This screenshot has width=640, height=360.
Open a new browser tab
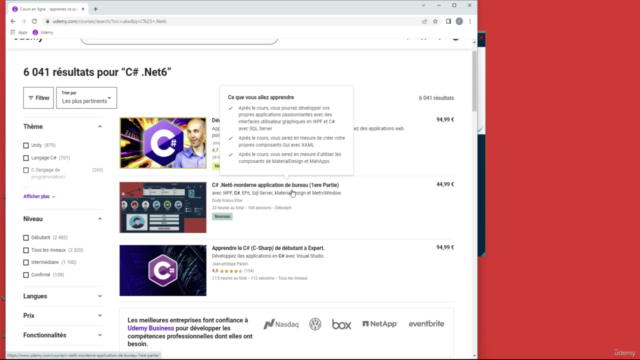coord(96,9)
